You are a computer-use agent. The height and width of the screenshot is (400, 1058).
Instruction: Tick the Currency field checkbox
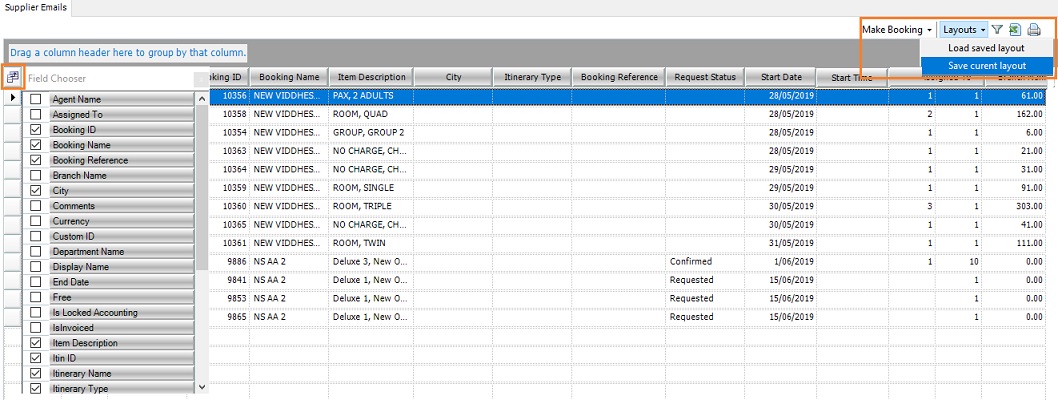36,221
